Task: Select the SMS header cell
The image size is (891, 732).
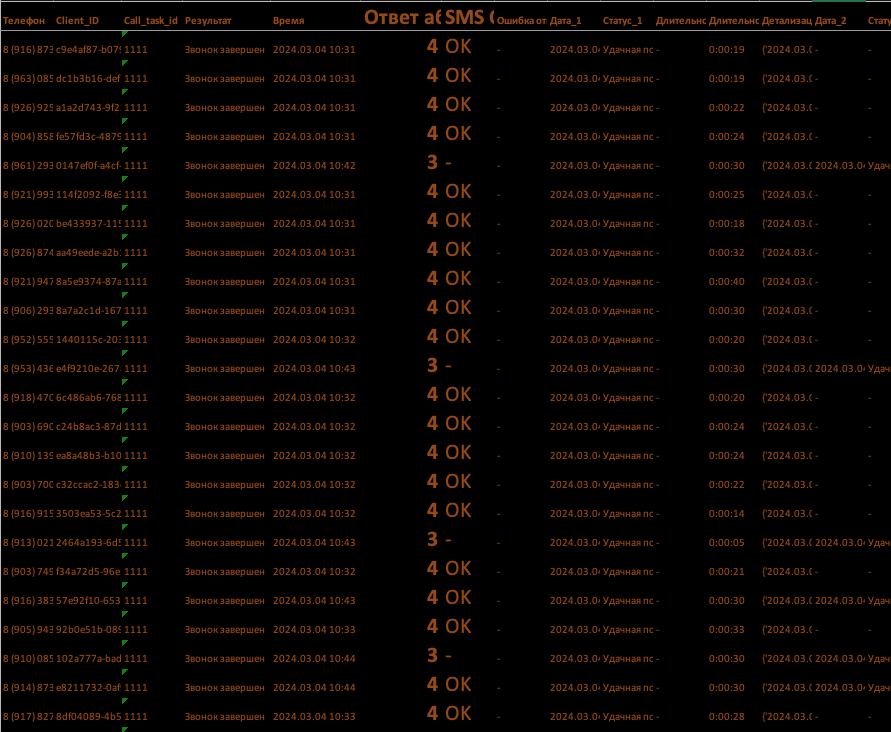Action: coord(469,18)
